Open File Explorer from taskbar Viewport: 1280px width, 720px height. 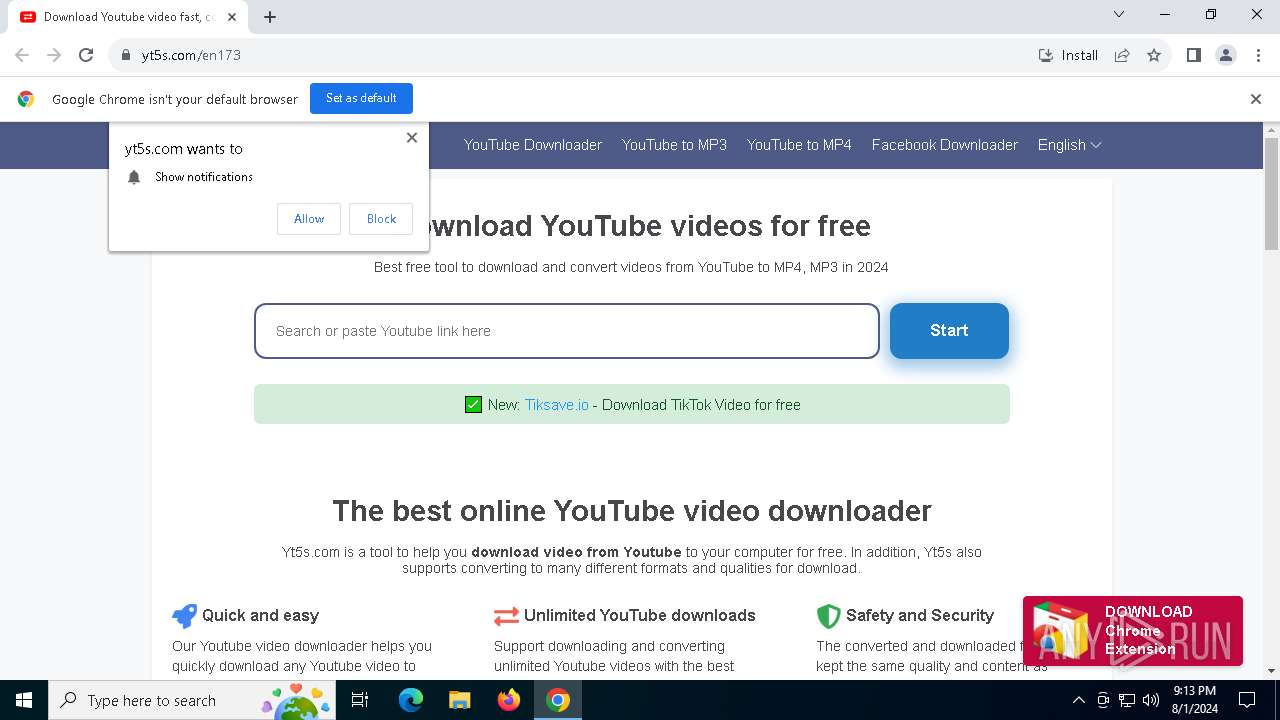[459, 700]
